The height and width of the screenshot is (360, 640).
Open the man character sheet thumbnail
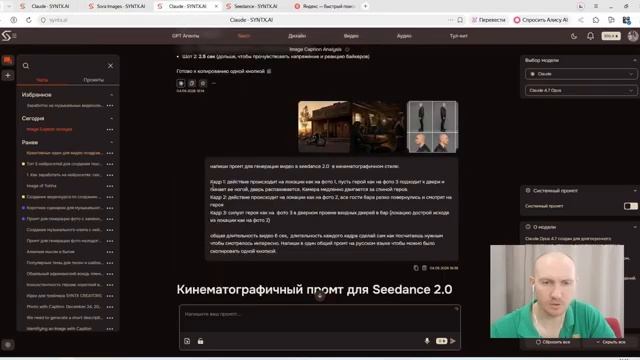pyautogui.click(x=433, y=127)
